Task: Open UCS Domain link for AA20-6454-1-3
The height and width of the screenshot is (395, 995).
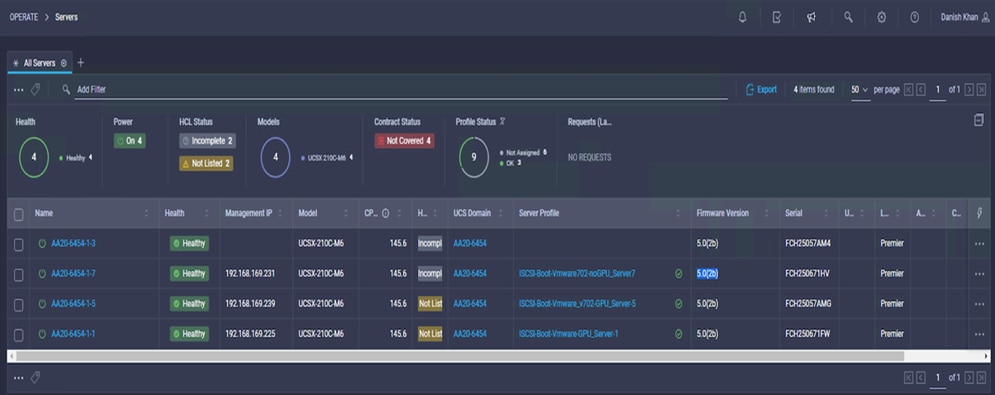Action: coord(470,243)
